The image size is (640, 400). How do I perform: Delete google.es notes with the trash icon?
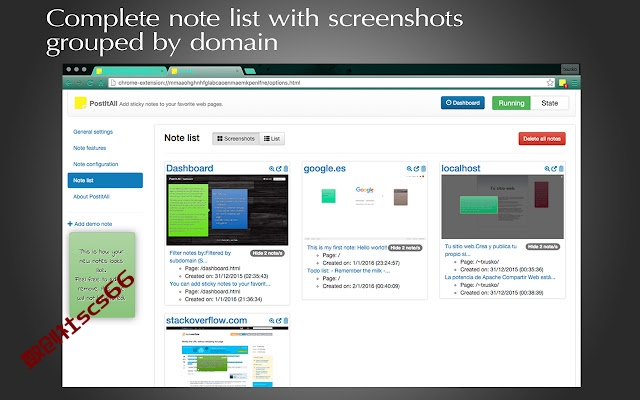pyautogui.click(x=423, y=169)
